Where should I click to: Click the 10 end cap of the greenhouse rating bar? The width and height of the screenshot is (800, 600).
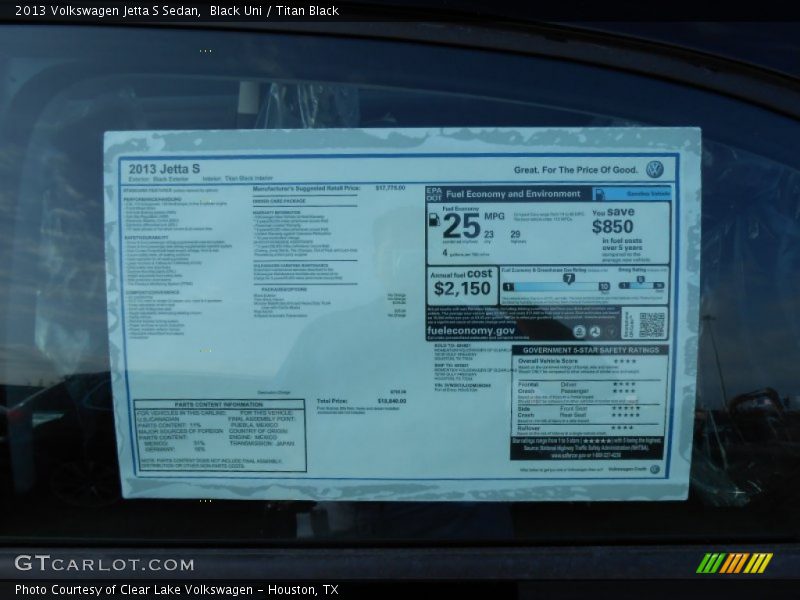coord(604,286)
